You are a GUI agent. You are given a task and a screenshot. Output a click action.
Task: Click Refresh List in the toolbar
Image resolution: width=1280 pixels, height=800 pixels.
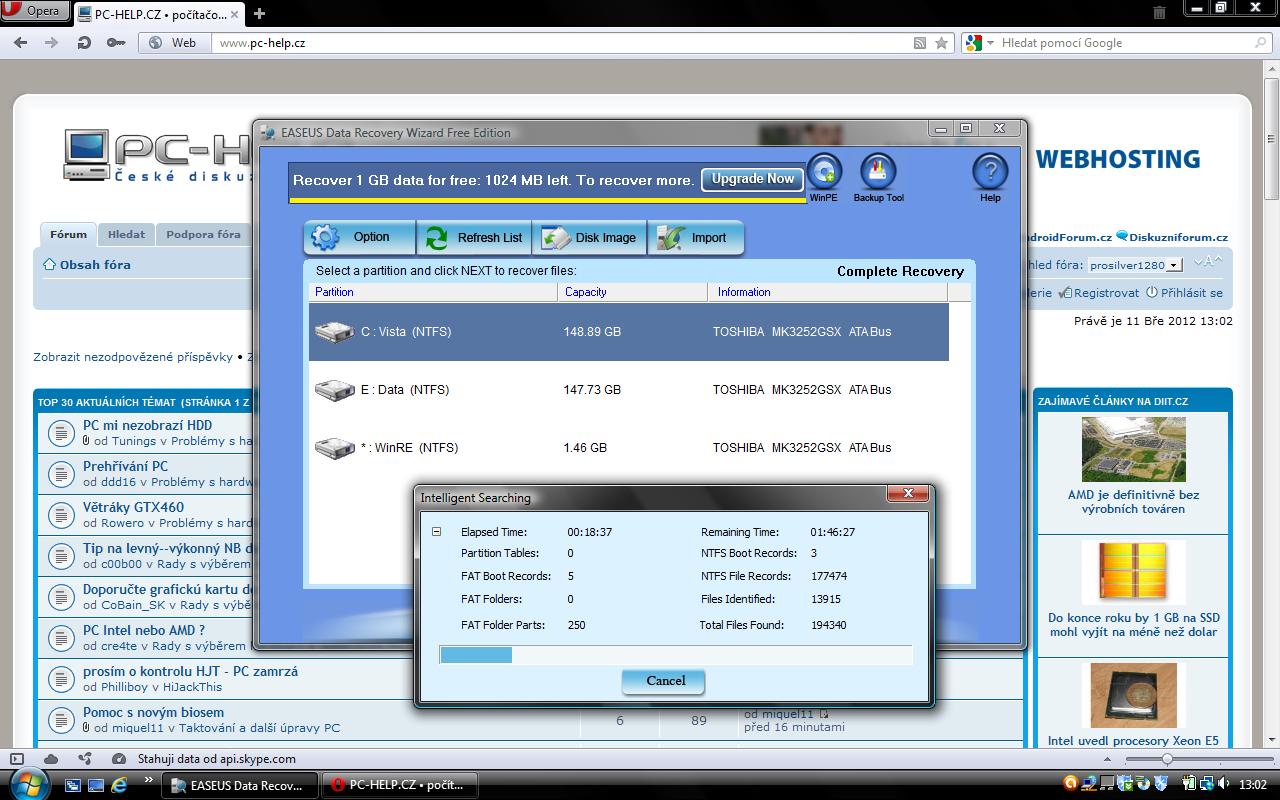474,238
